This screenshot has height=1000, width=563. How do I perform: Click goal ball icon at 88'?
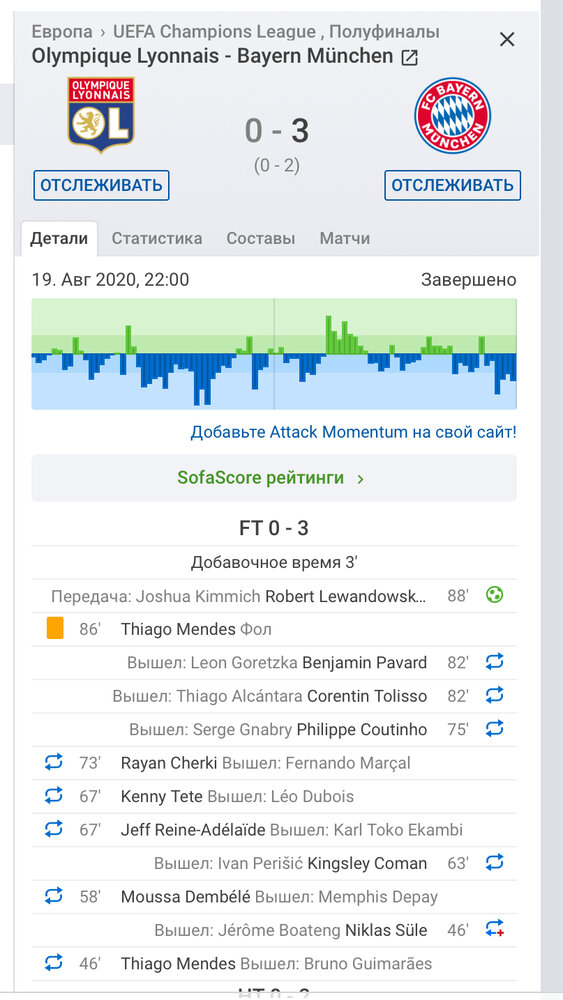click(x=494, y=596)
